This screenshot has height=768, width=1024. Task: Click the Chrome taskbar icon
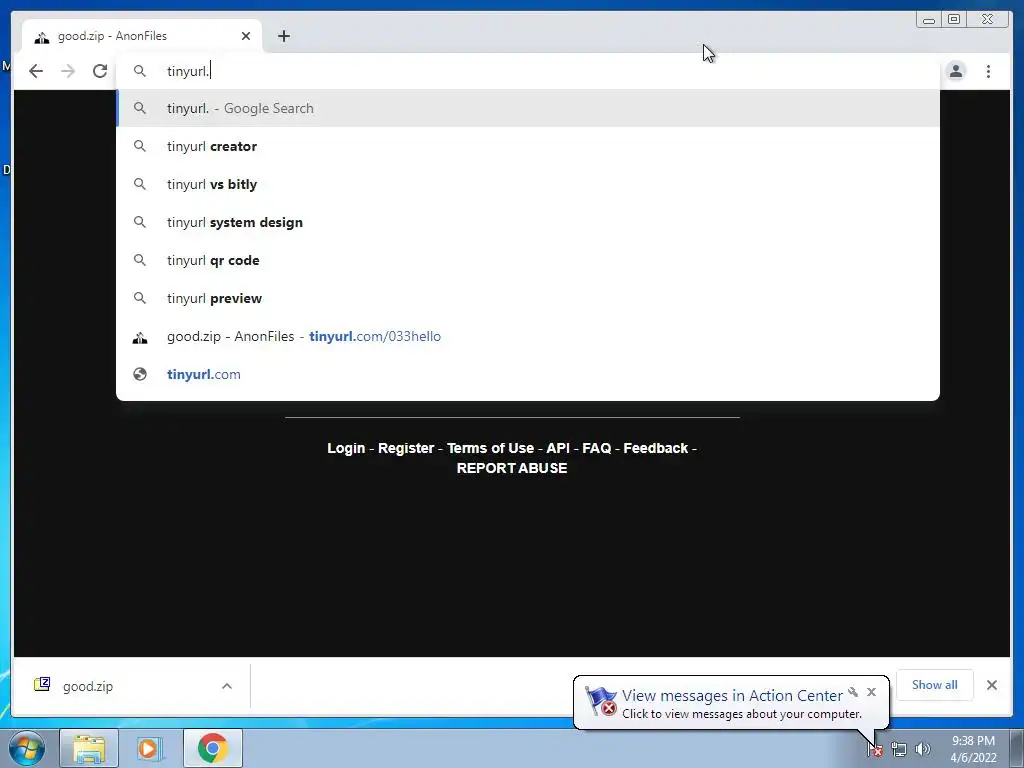[213, 748]
